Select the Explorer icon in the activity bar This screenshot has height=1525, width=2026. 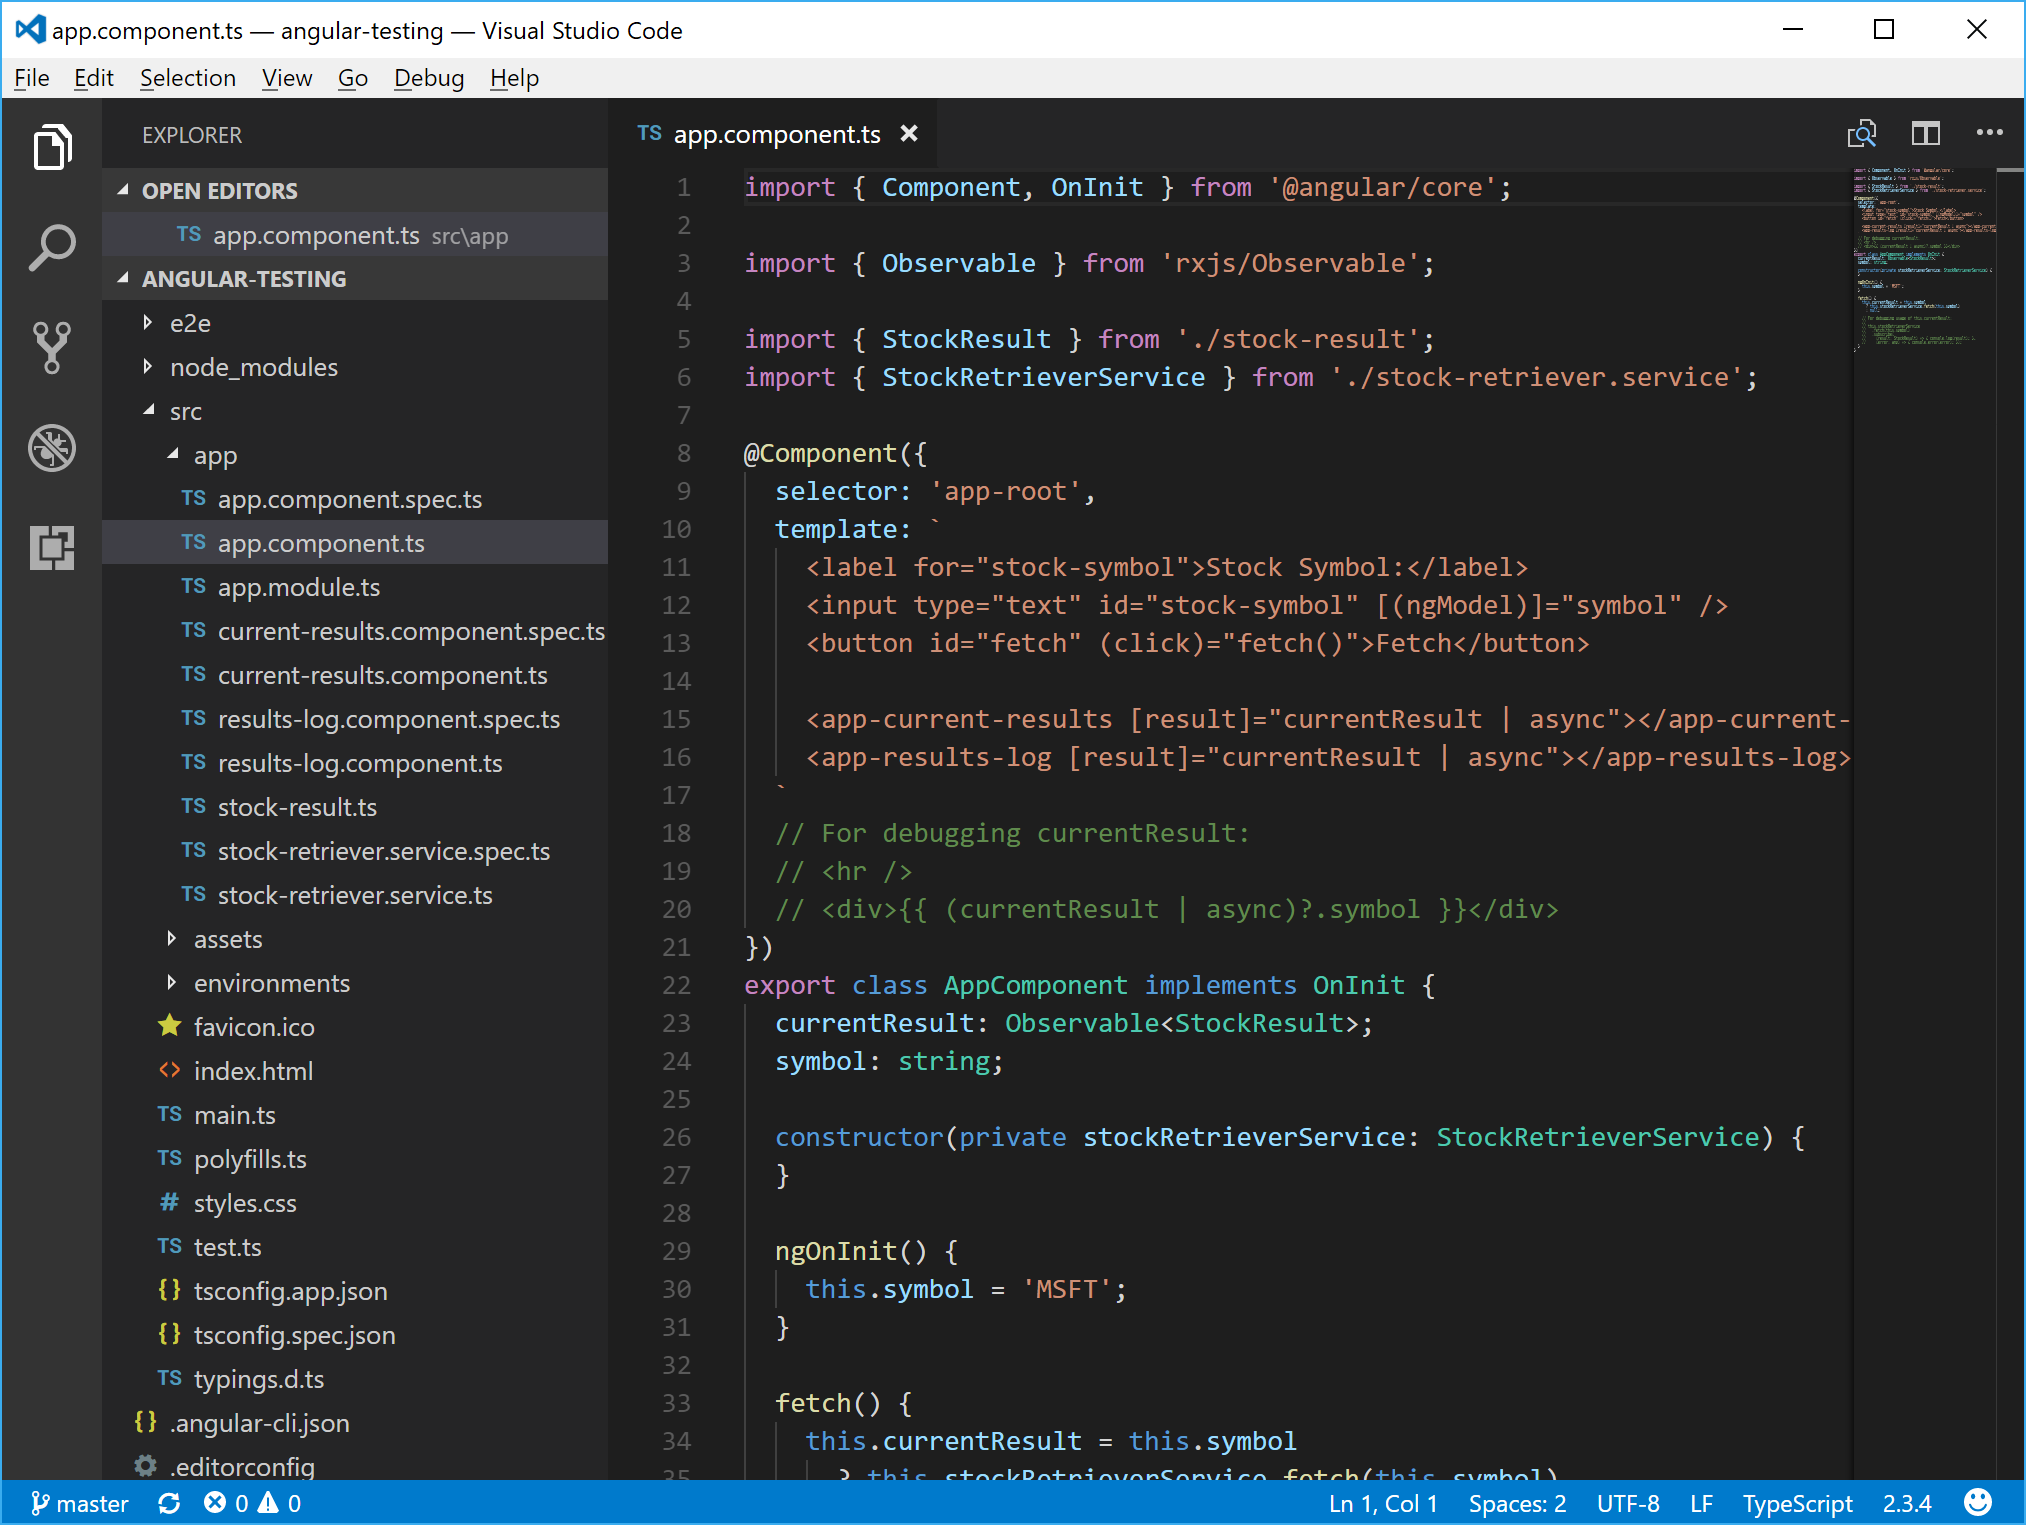tap(52, 147)
